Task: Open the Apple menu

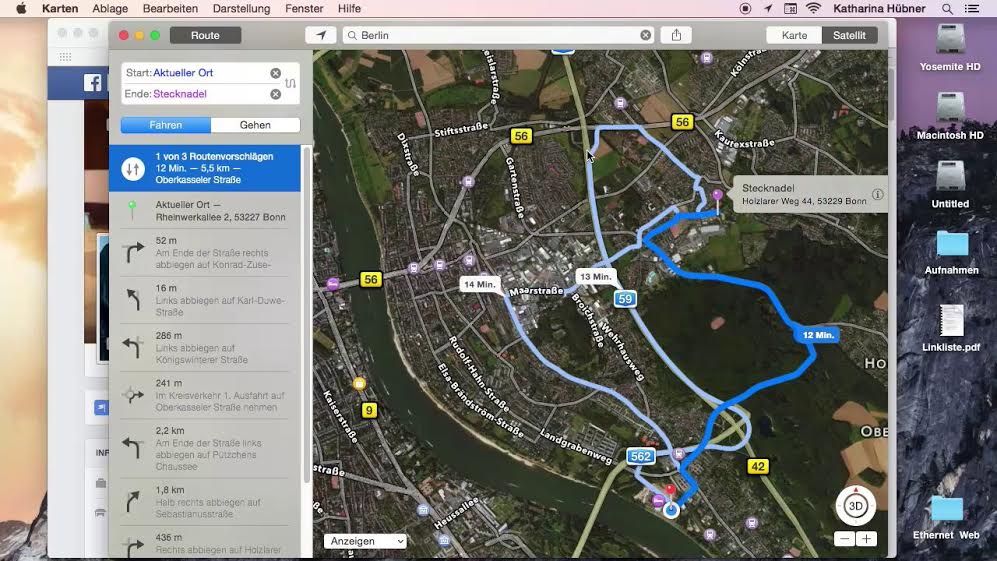Action: pyautogui.click(x=21, y=8)
